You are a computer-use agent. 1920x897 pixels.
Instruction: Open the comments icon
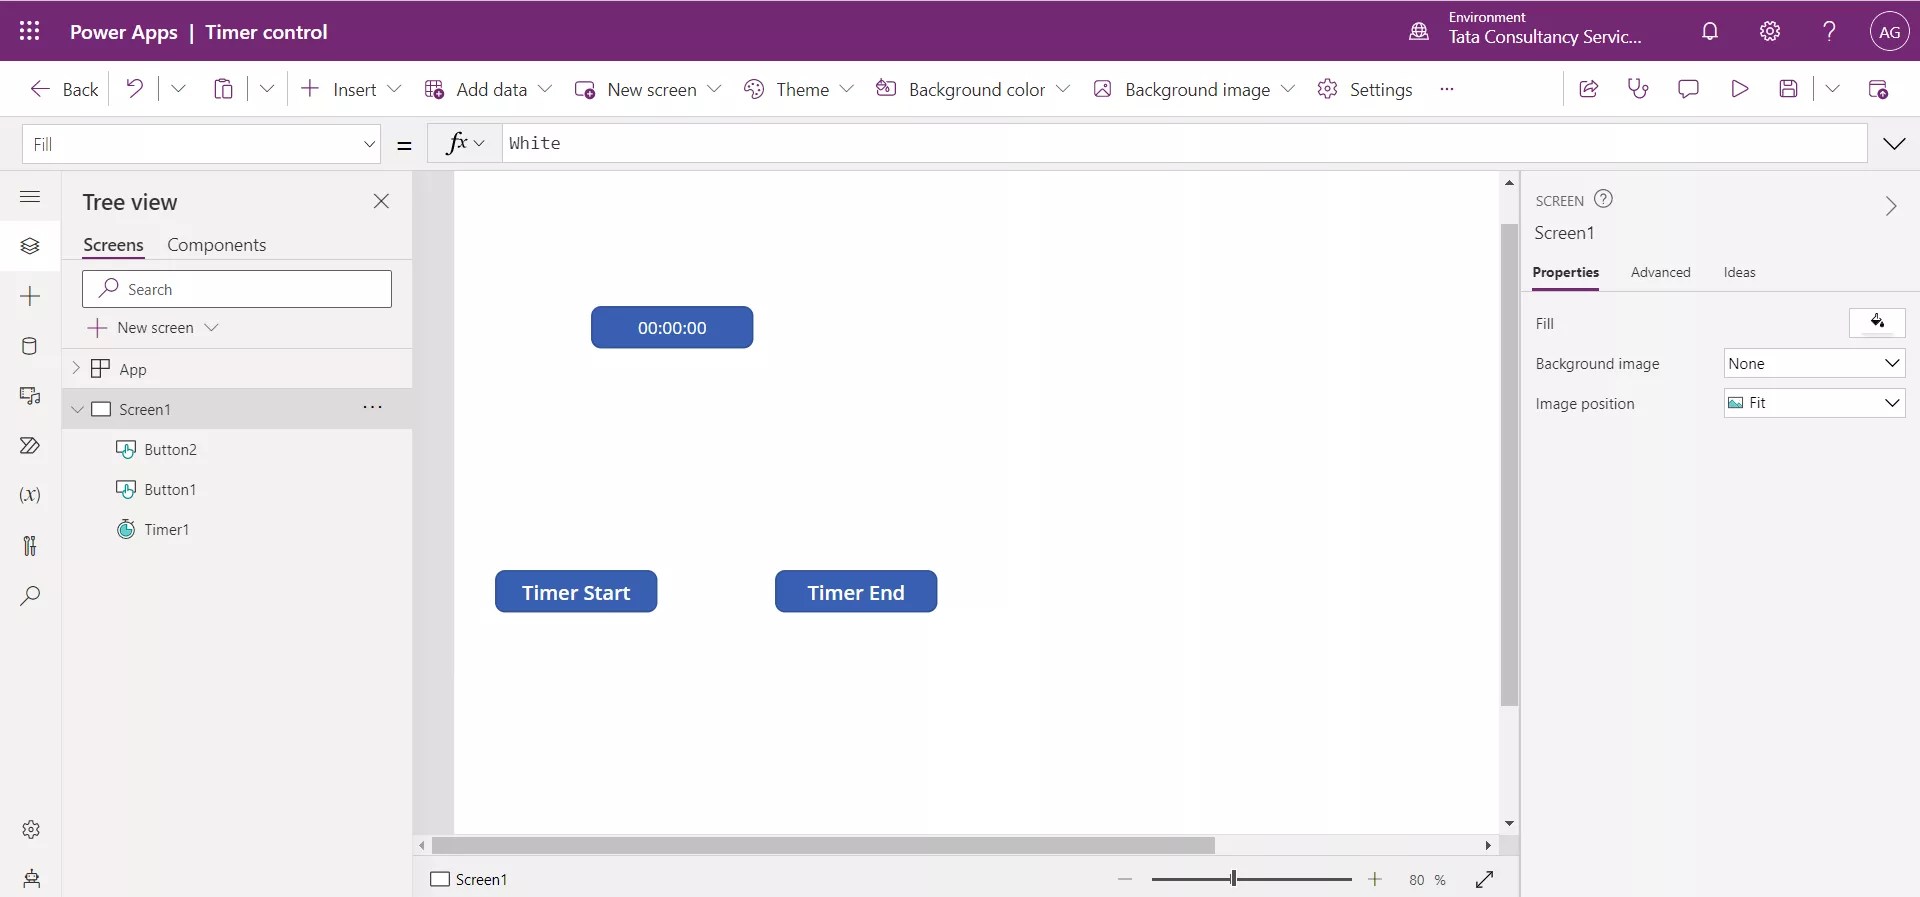[x=1688, y=89]
